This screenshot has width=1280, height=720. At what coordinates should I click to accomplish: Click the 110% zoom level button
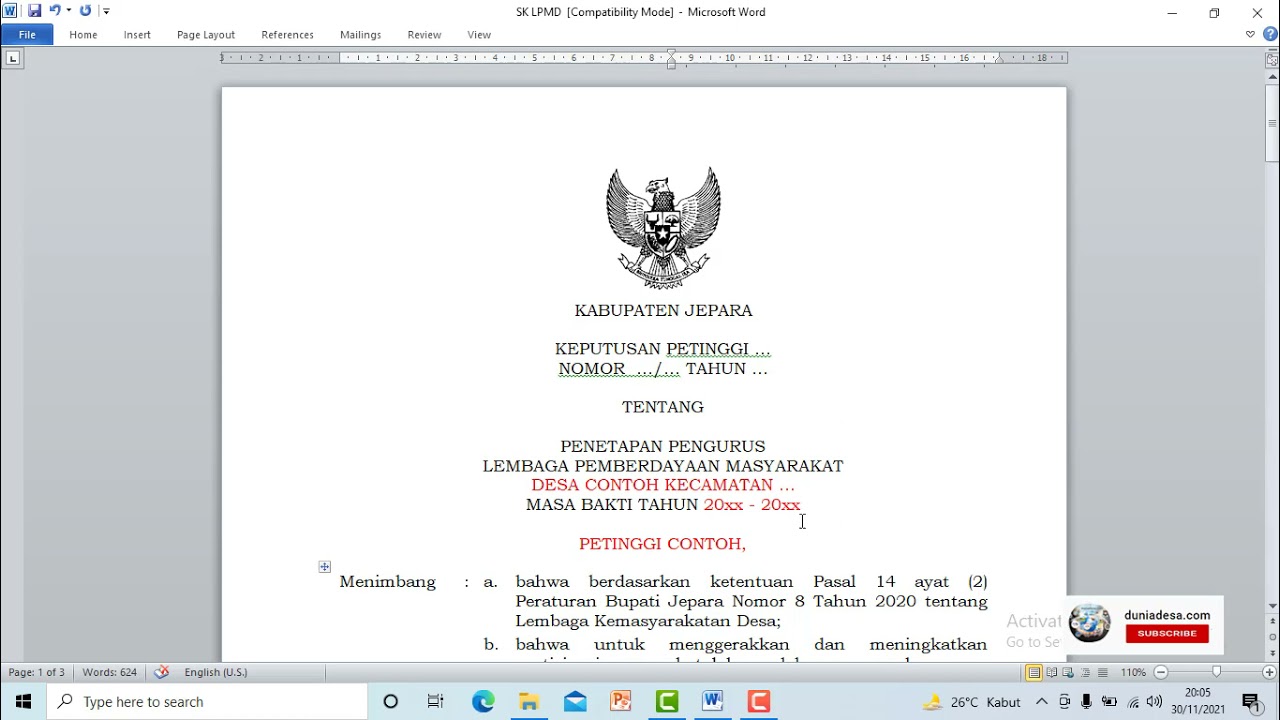[x=1133, y=673]
